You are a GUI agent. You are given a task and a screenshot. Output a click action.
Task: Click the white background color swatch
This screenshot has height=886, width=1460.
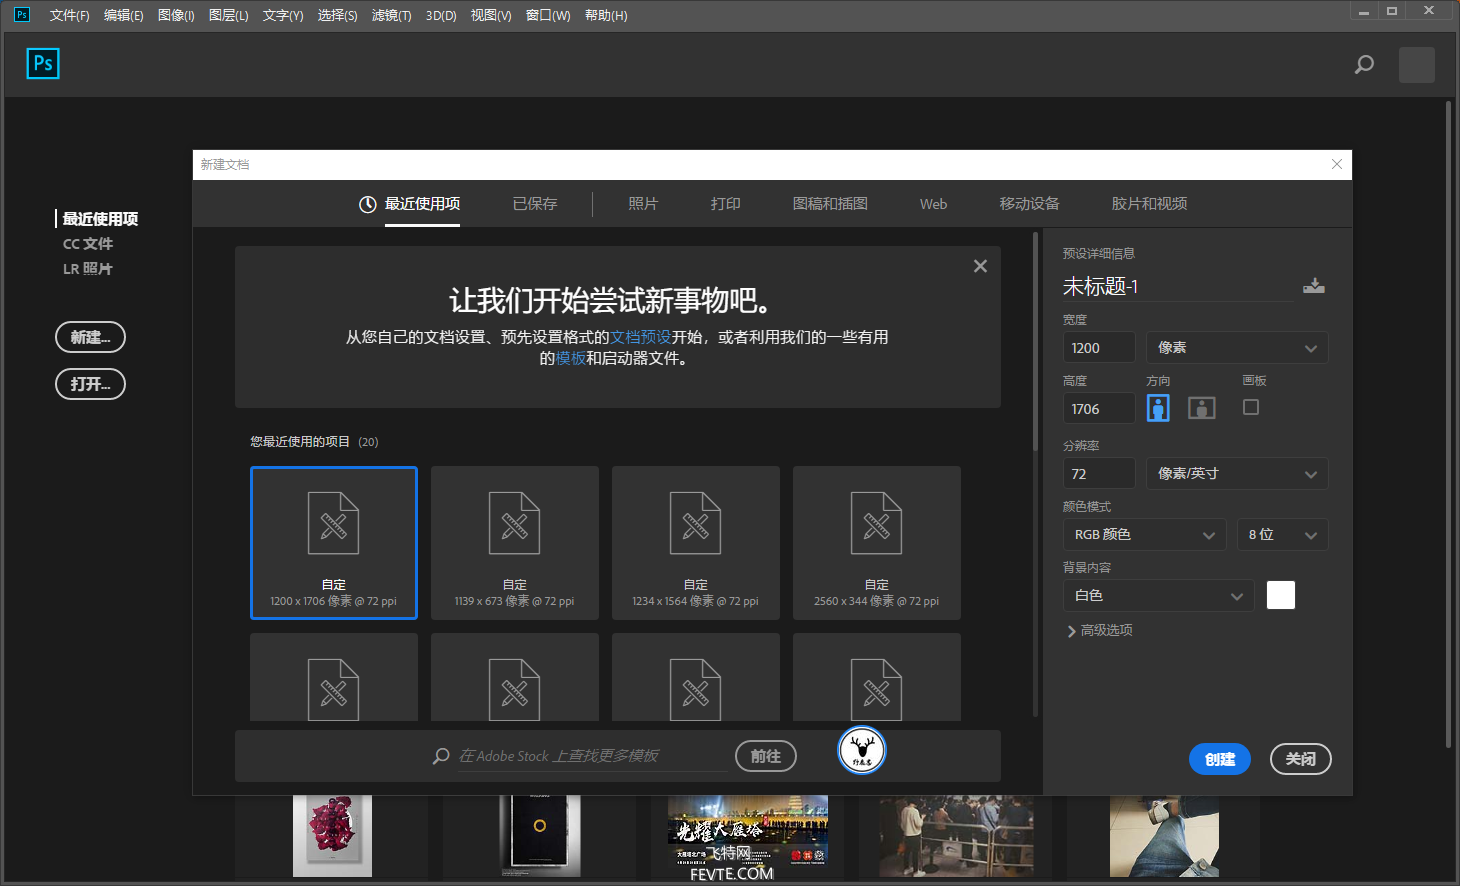click(1281, 595)
